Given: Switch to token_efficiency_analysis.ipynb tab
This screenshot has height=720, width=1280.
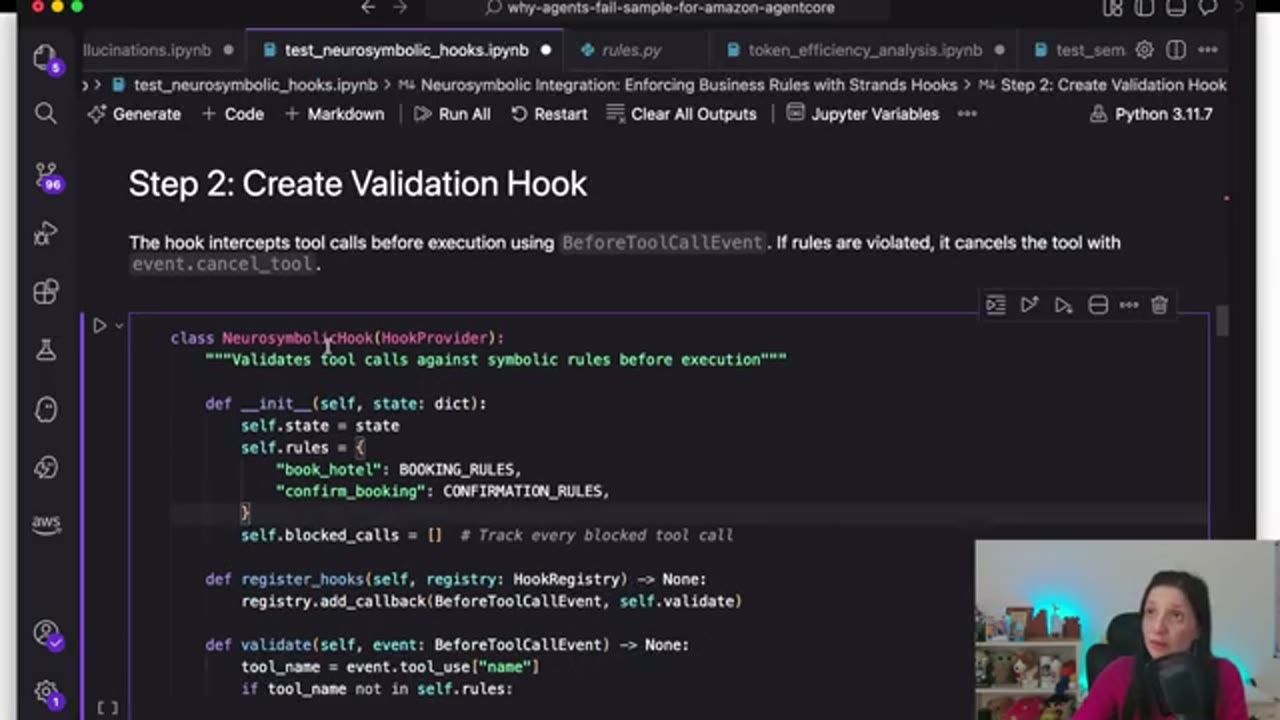Looking at the screenshot, I should click(865, 50).
